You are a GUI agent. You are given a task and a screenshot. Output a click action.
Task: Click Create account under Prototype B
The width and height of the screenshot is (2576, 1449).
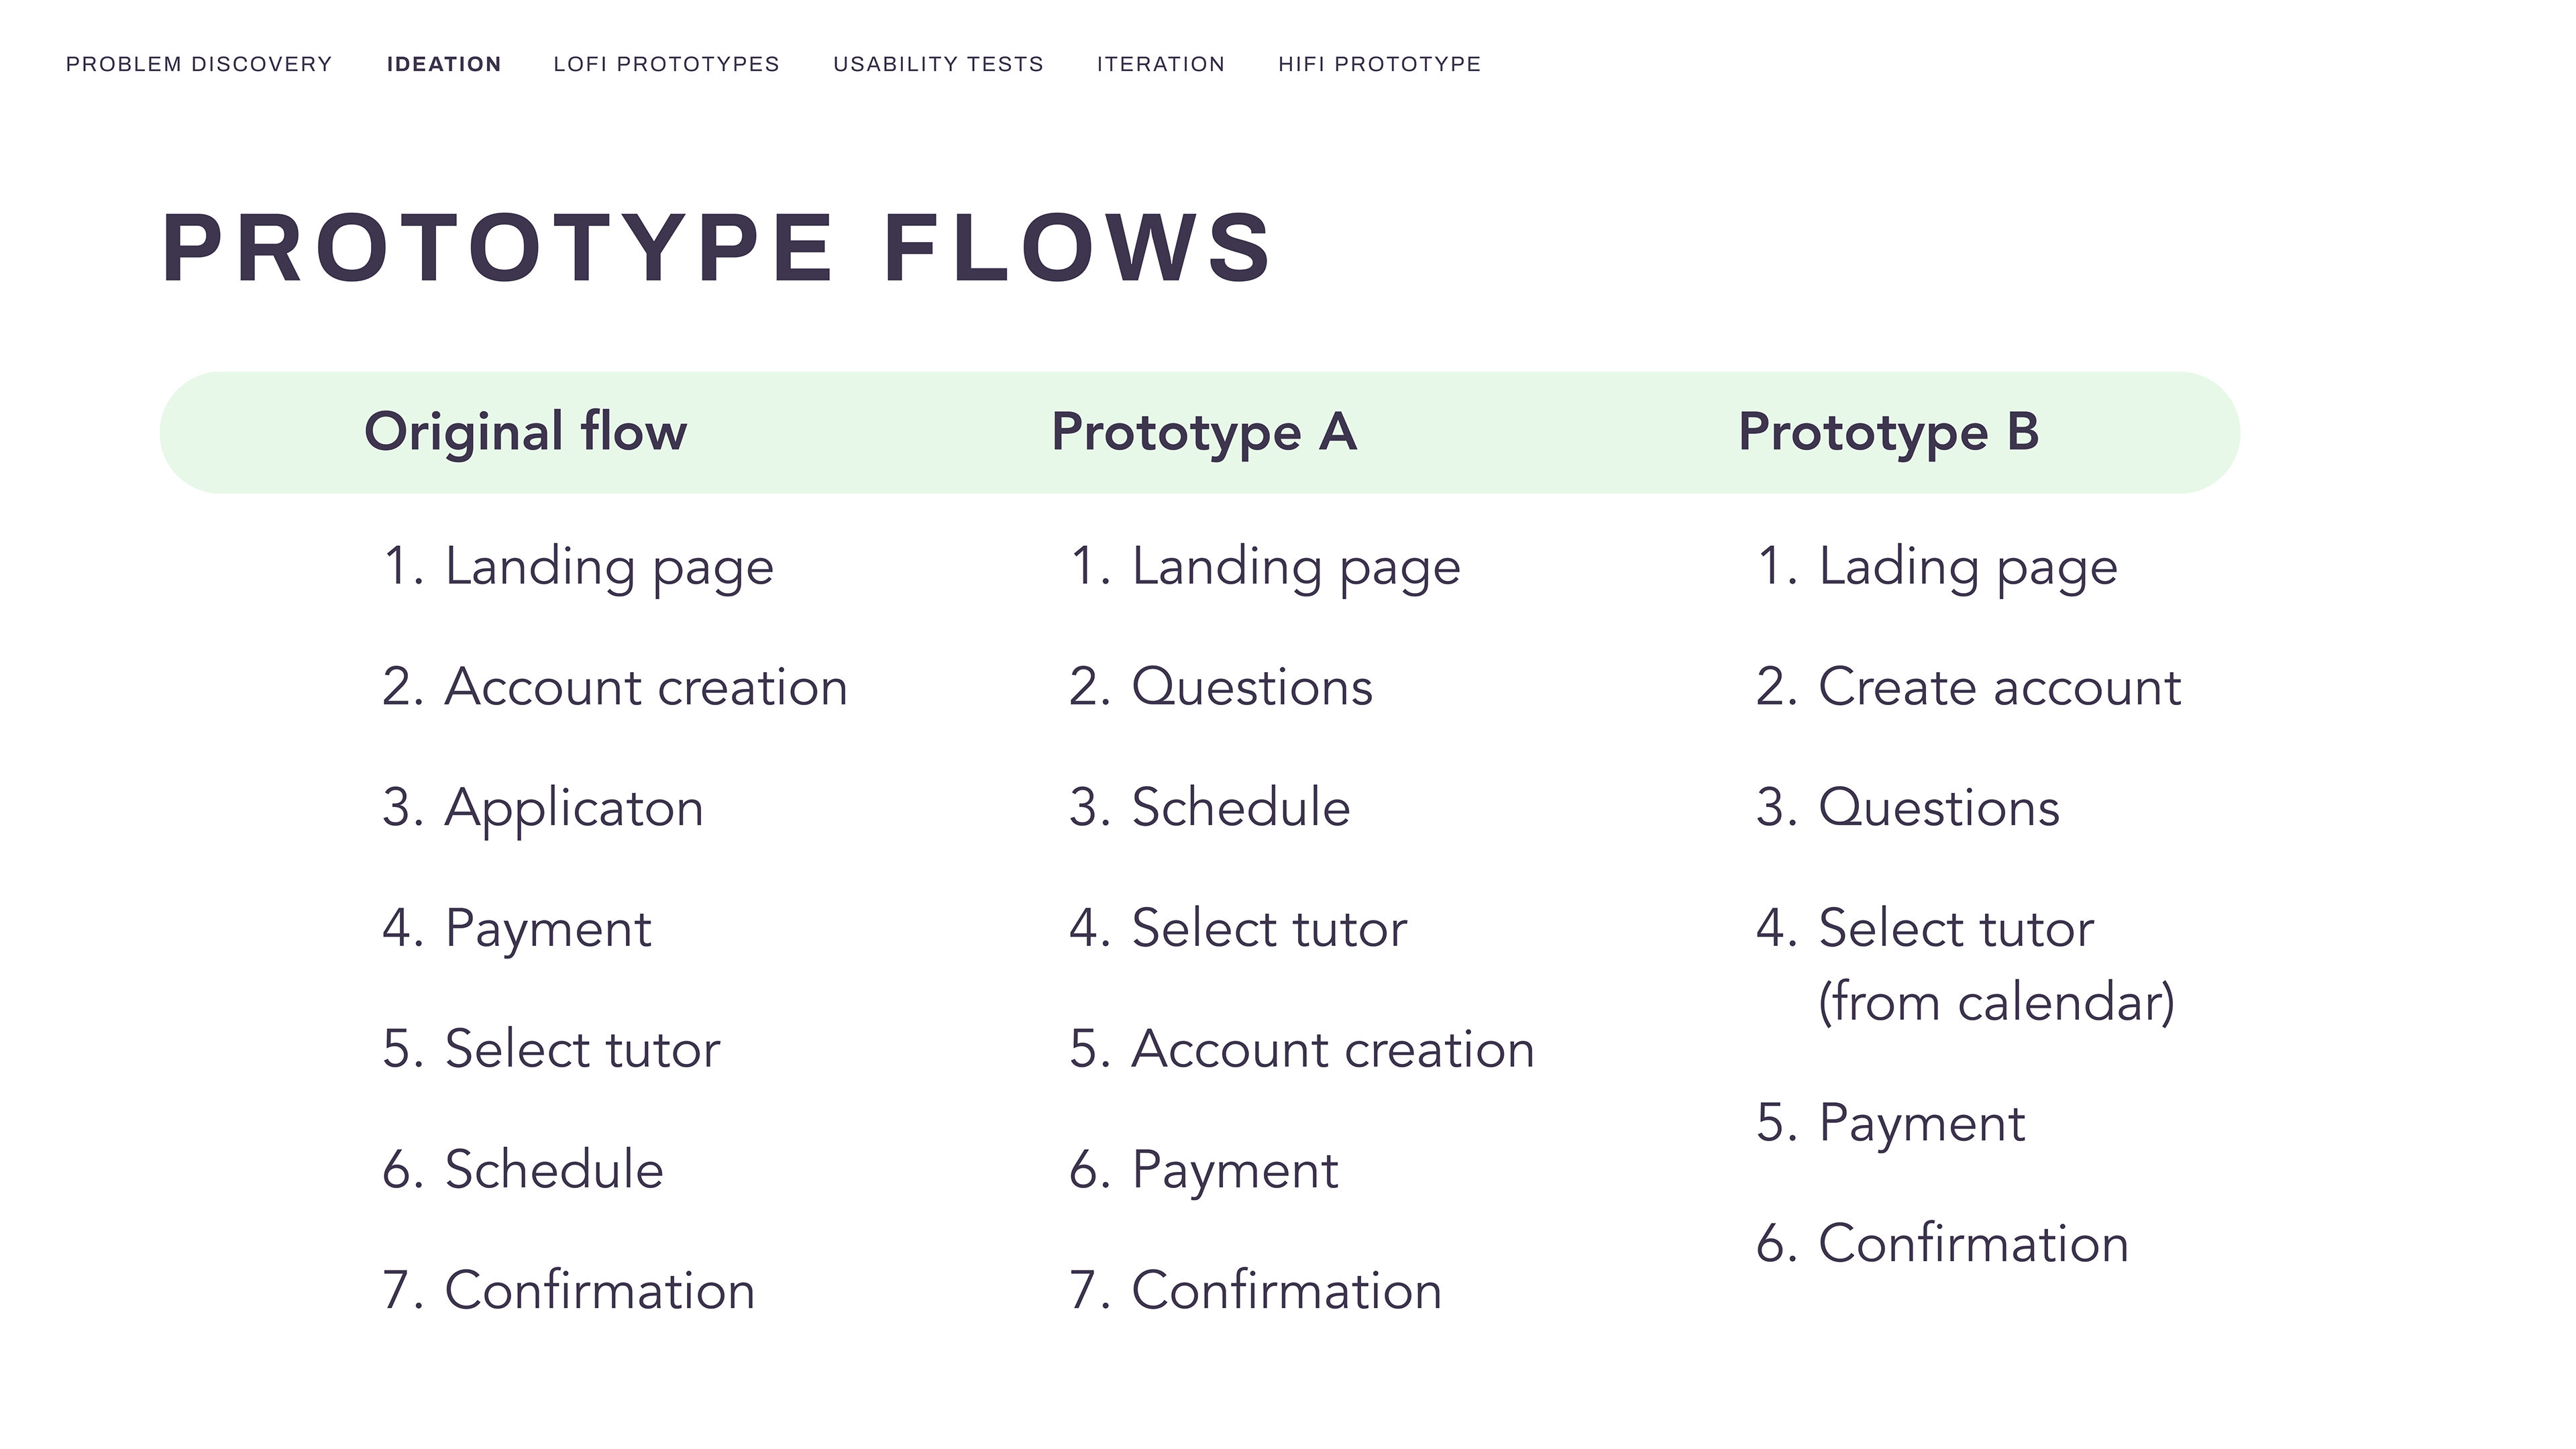[1999, 687]
